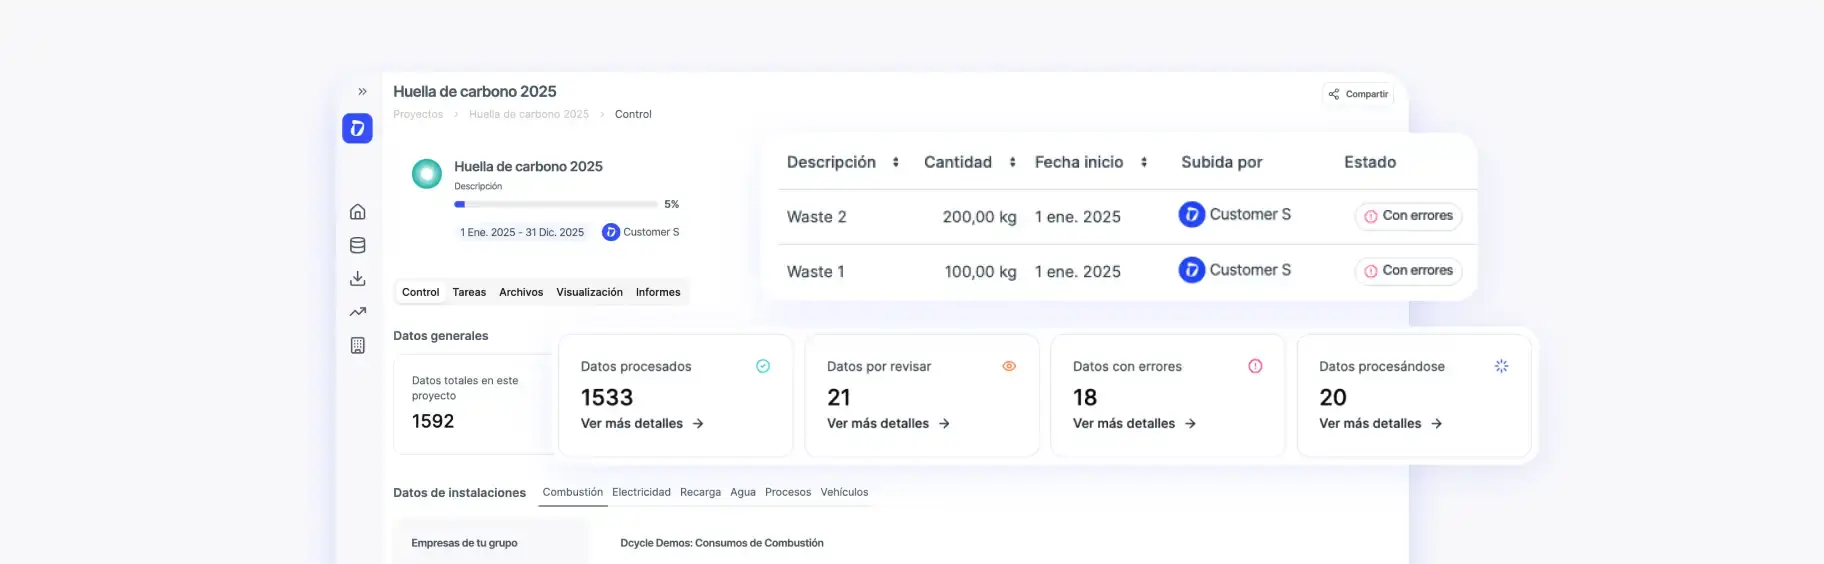Select the Waste 1 row description
Image resolution: width=1824 pixels, height=564 pixels.
pyautogui.click(x=815, y=272)
